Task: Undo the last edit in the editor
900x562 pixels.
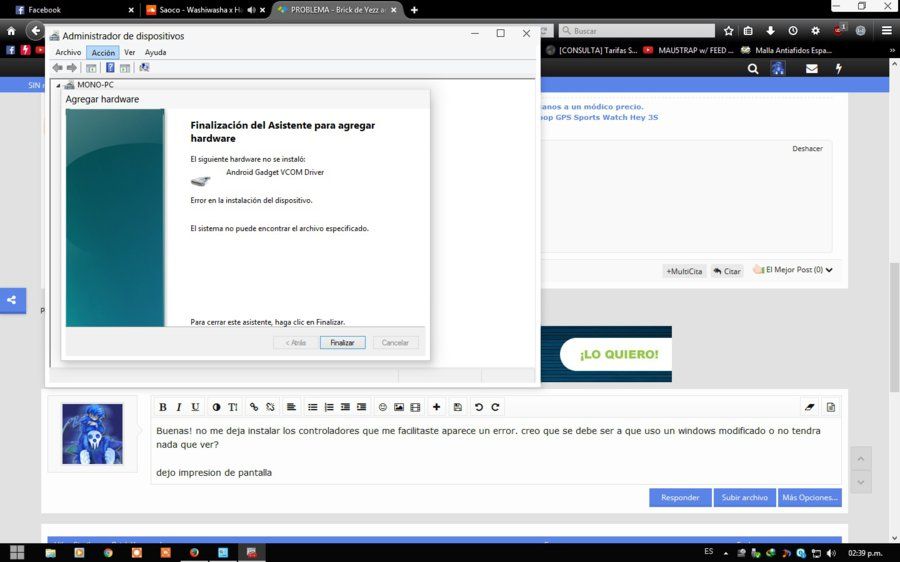Action: point(479,407)
